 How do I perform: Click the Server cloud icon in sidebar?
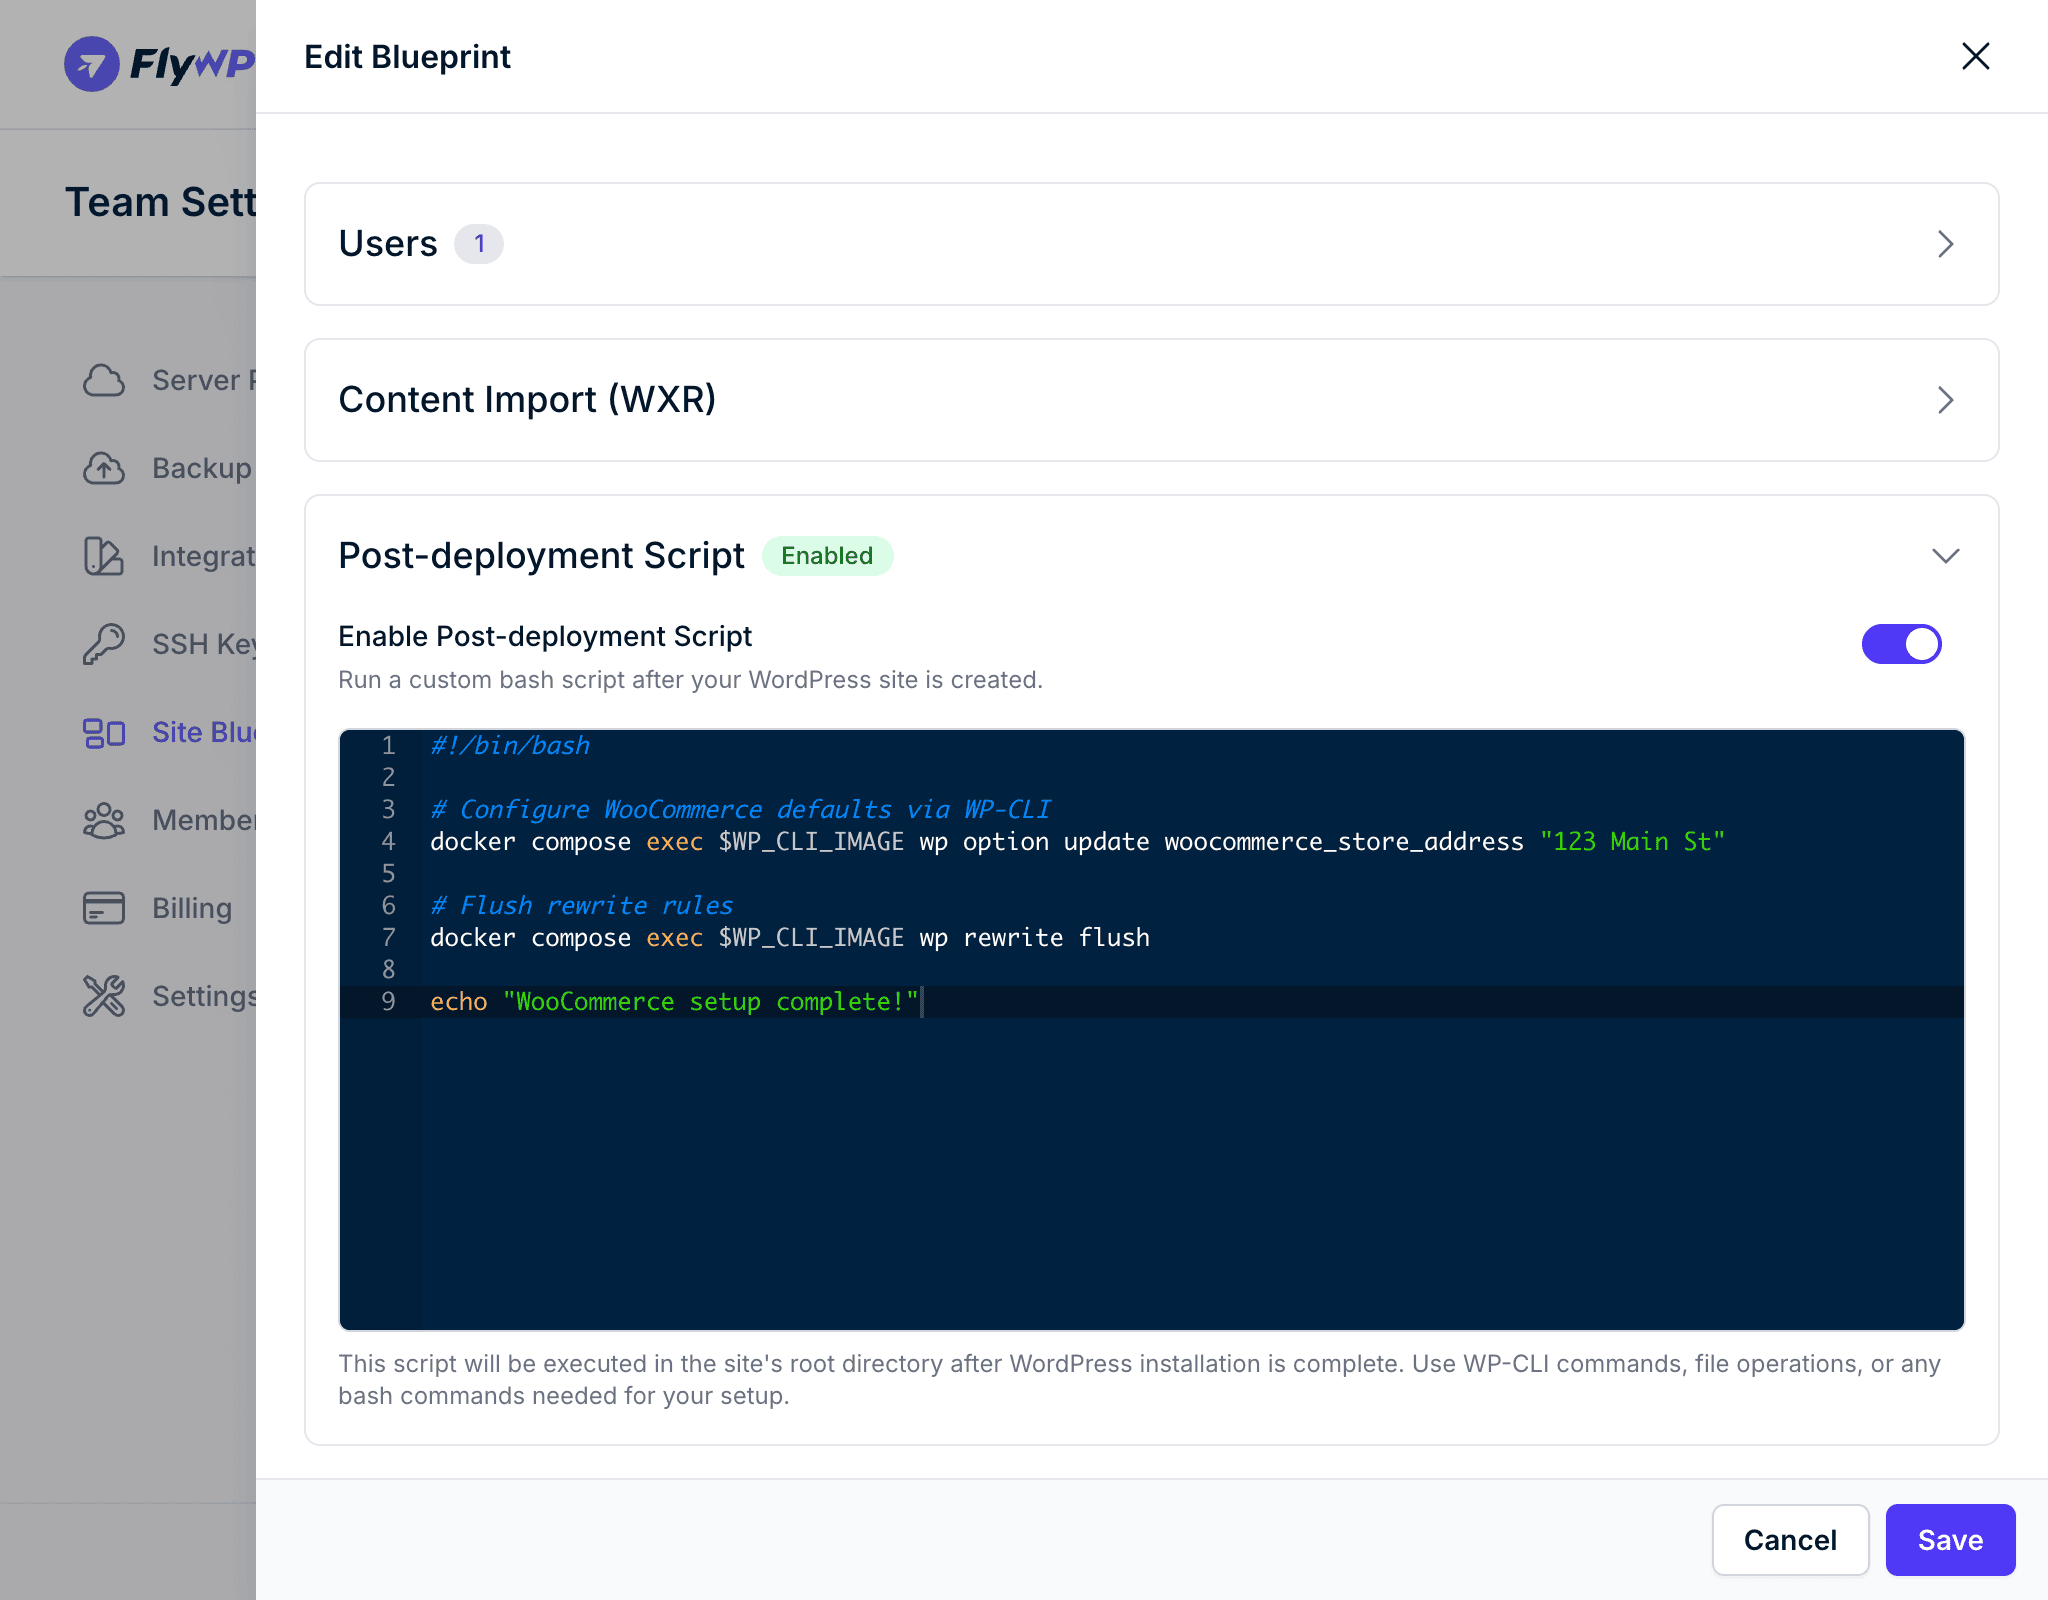coord(104,380)
